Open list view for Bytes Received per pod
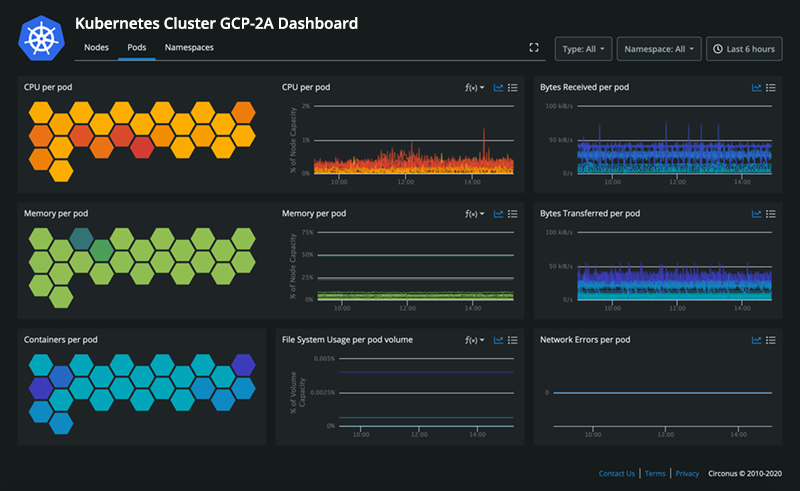800x491 pixels. [771, 88]
